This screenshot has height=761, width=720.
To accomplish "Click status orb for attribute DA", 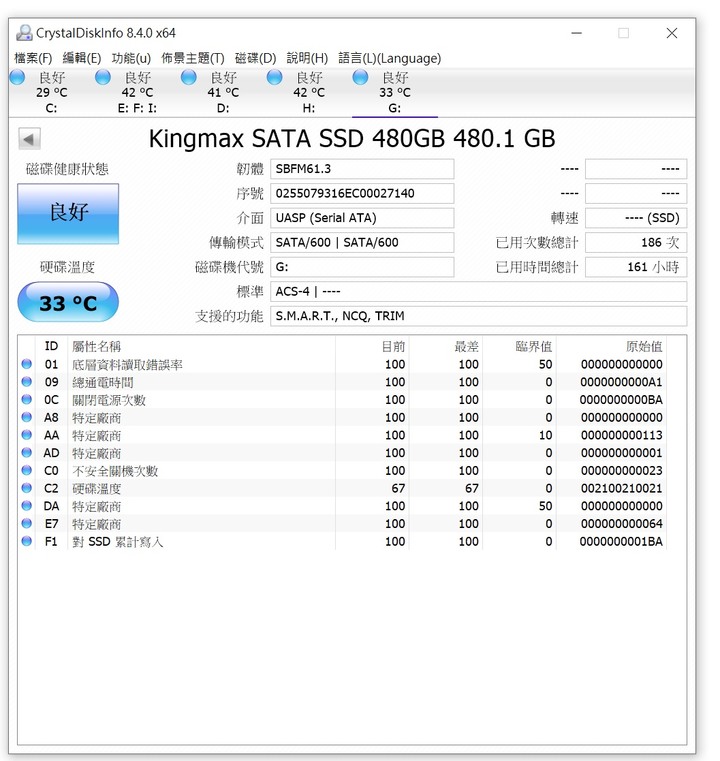I will [27, 506].
